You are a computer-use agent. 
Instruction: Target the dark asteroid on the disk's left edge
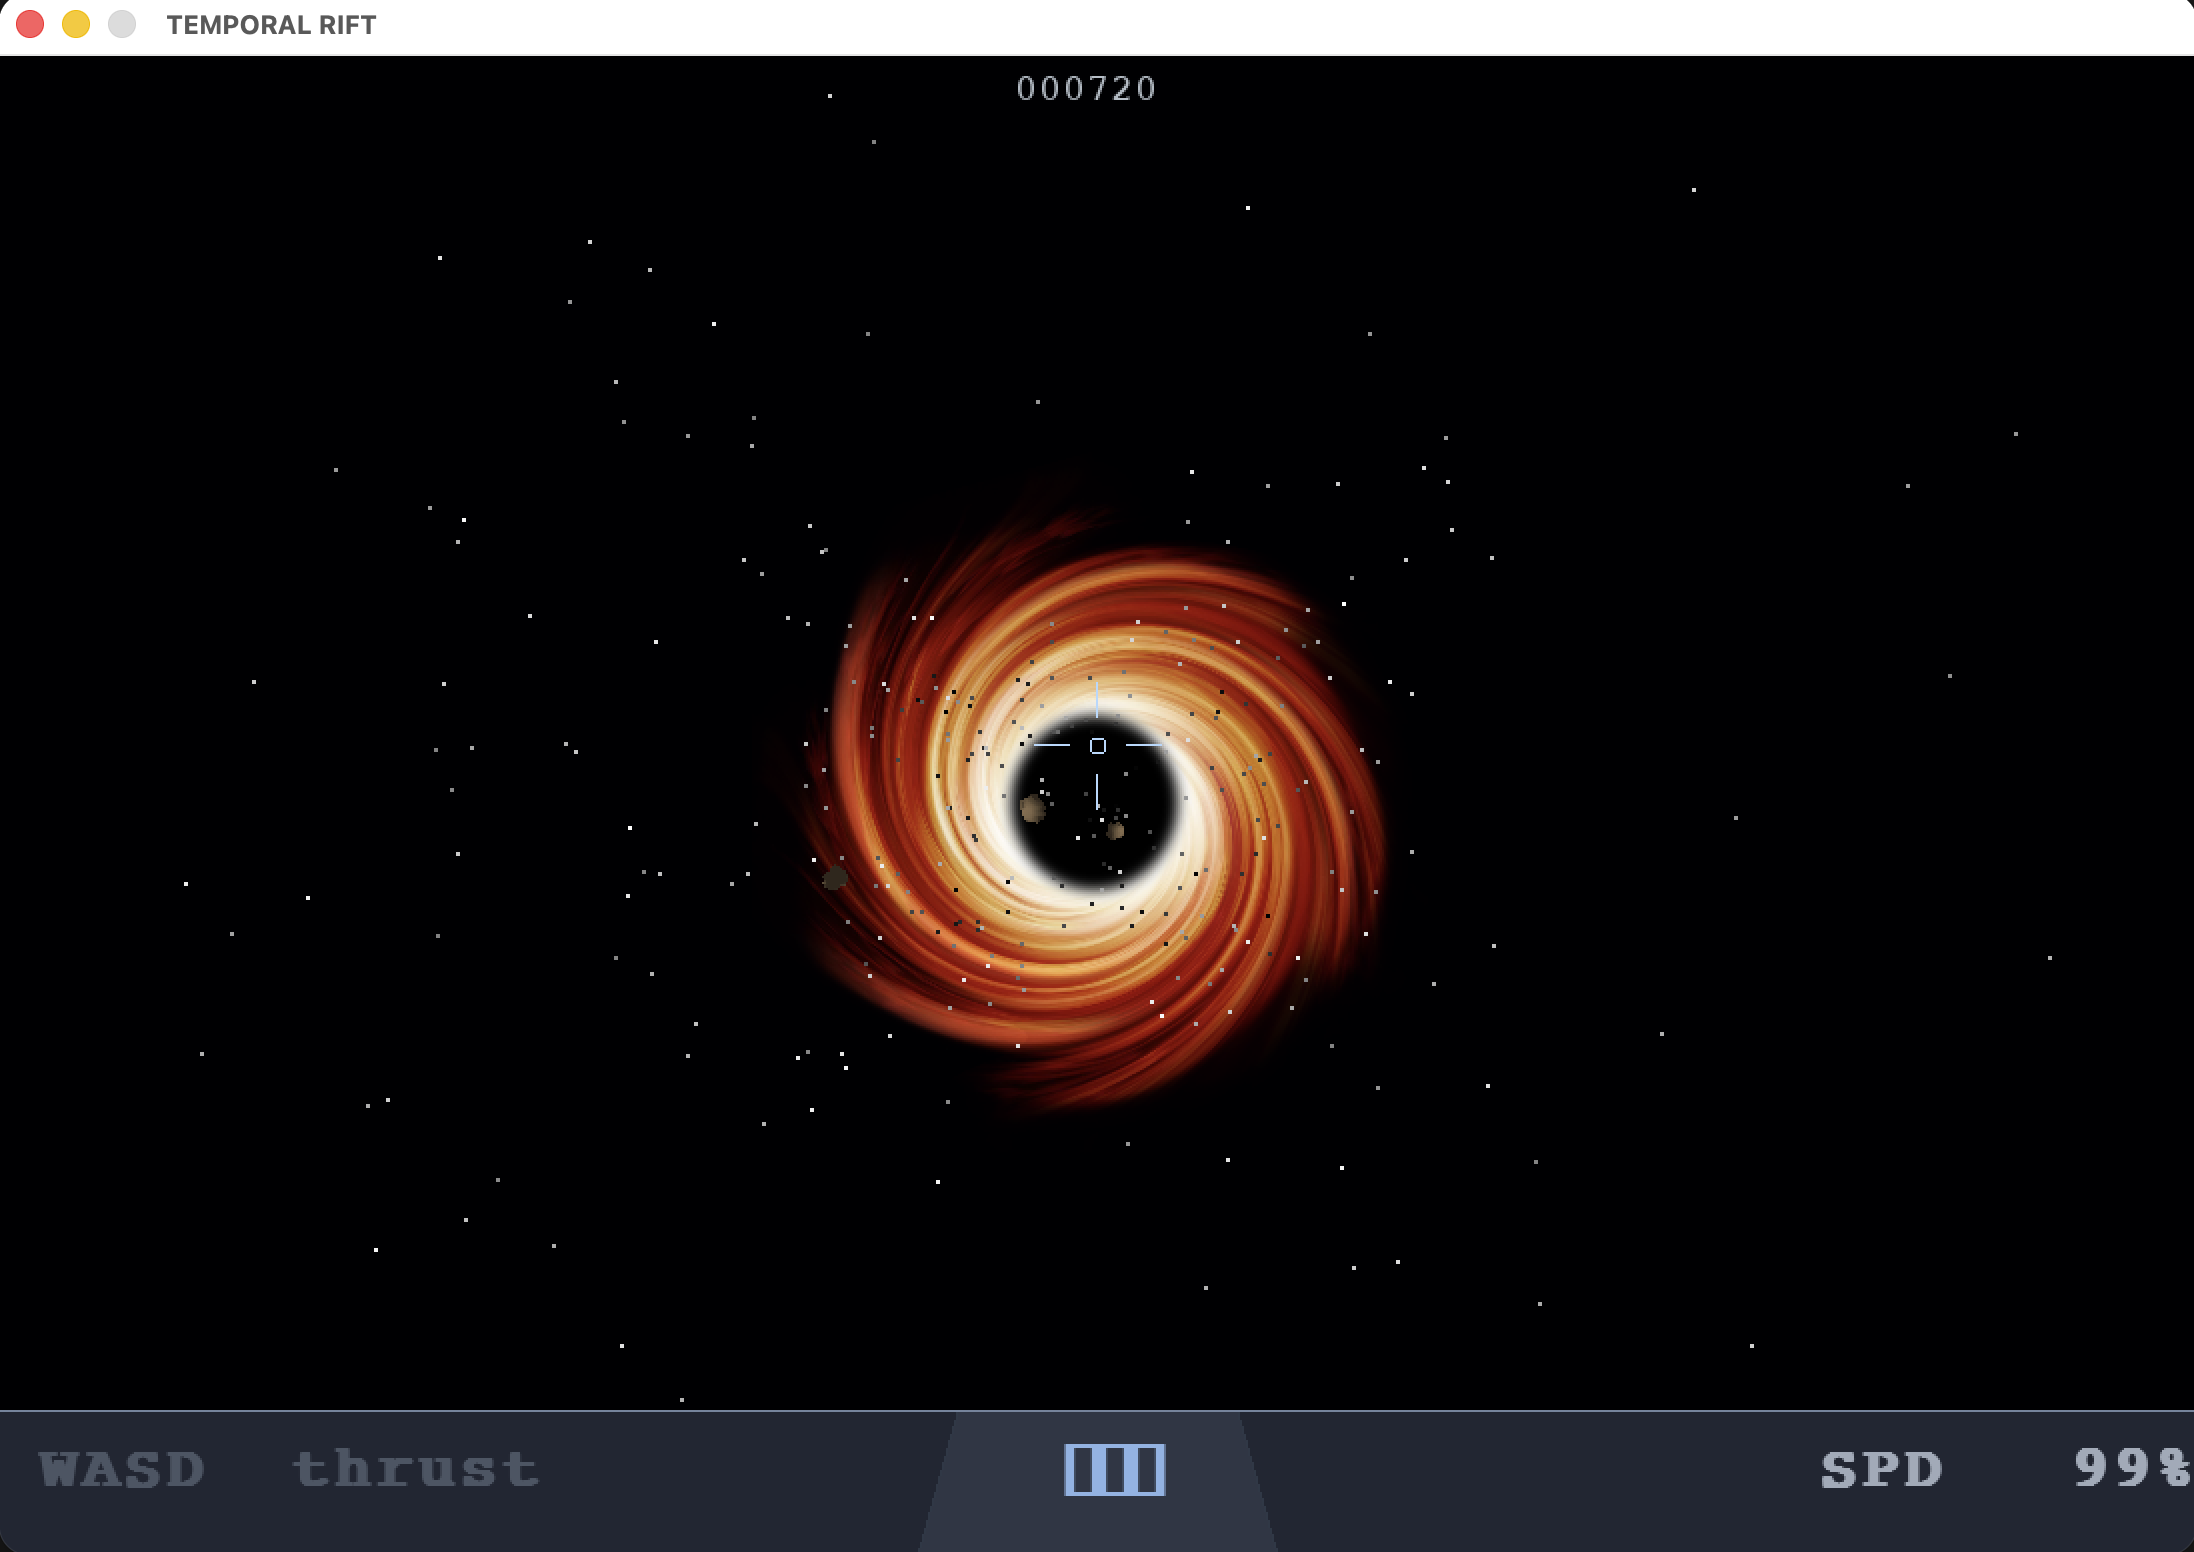pos(835,878)
